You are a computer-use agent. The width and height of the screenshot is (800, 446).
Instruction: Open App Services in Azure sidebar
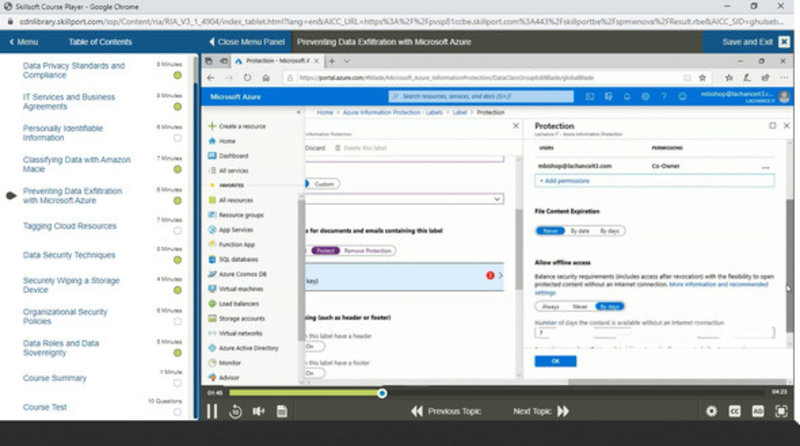[231, 230]
